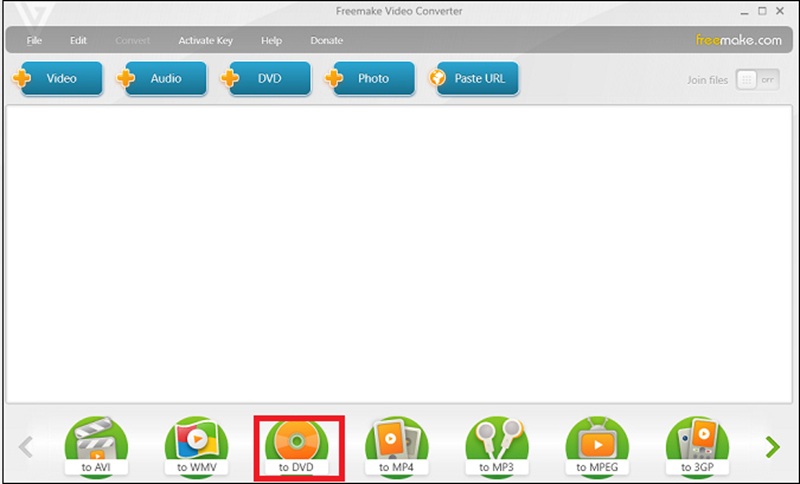Open the Edit menu
Image resolution: width=800 pixels, height=484 pixels.
pos(78,40)
